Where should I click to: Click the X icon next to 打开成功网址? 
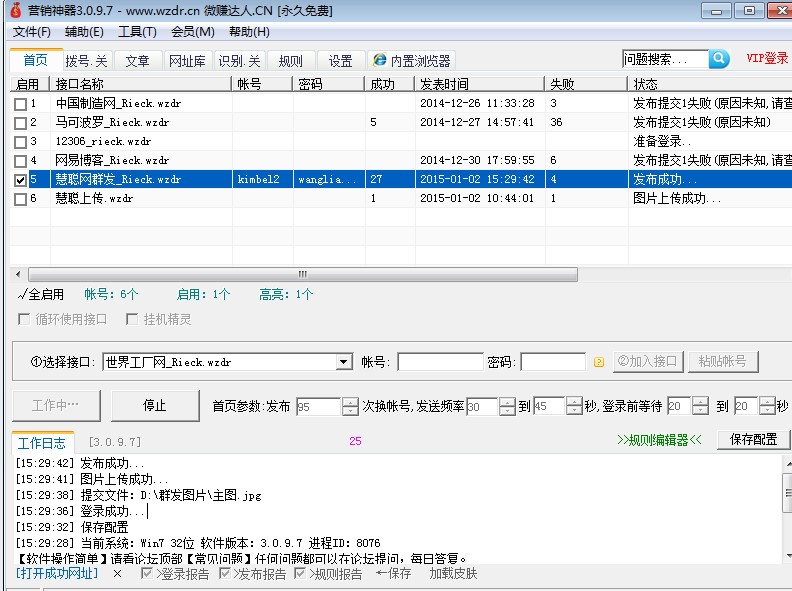point(117,574)
